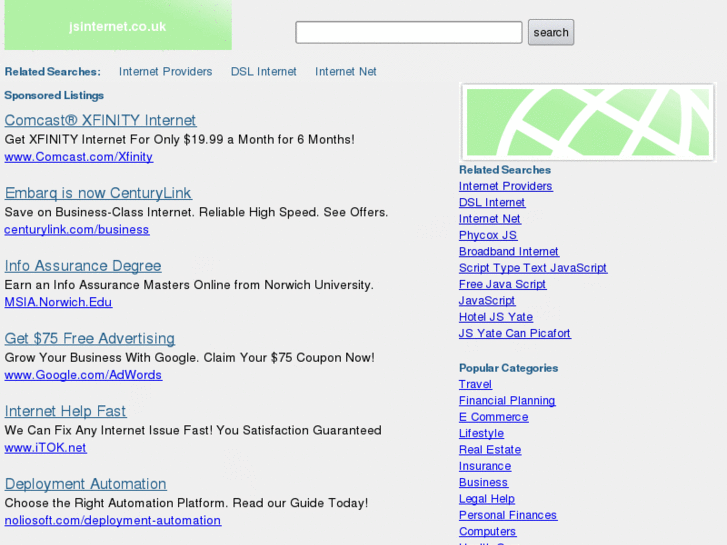Open top Related Searches link DSL Internet
This screenshot has width=727, height=545.
coord(263,71)
